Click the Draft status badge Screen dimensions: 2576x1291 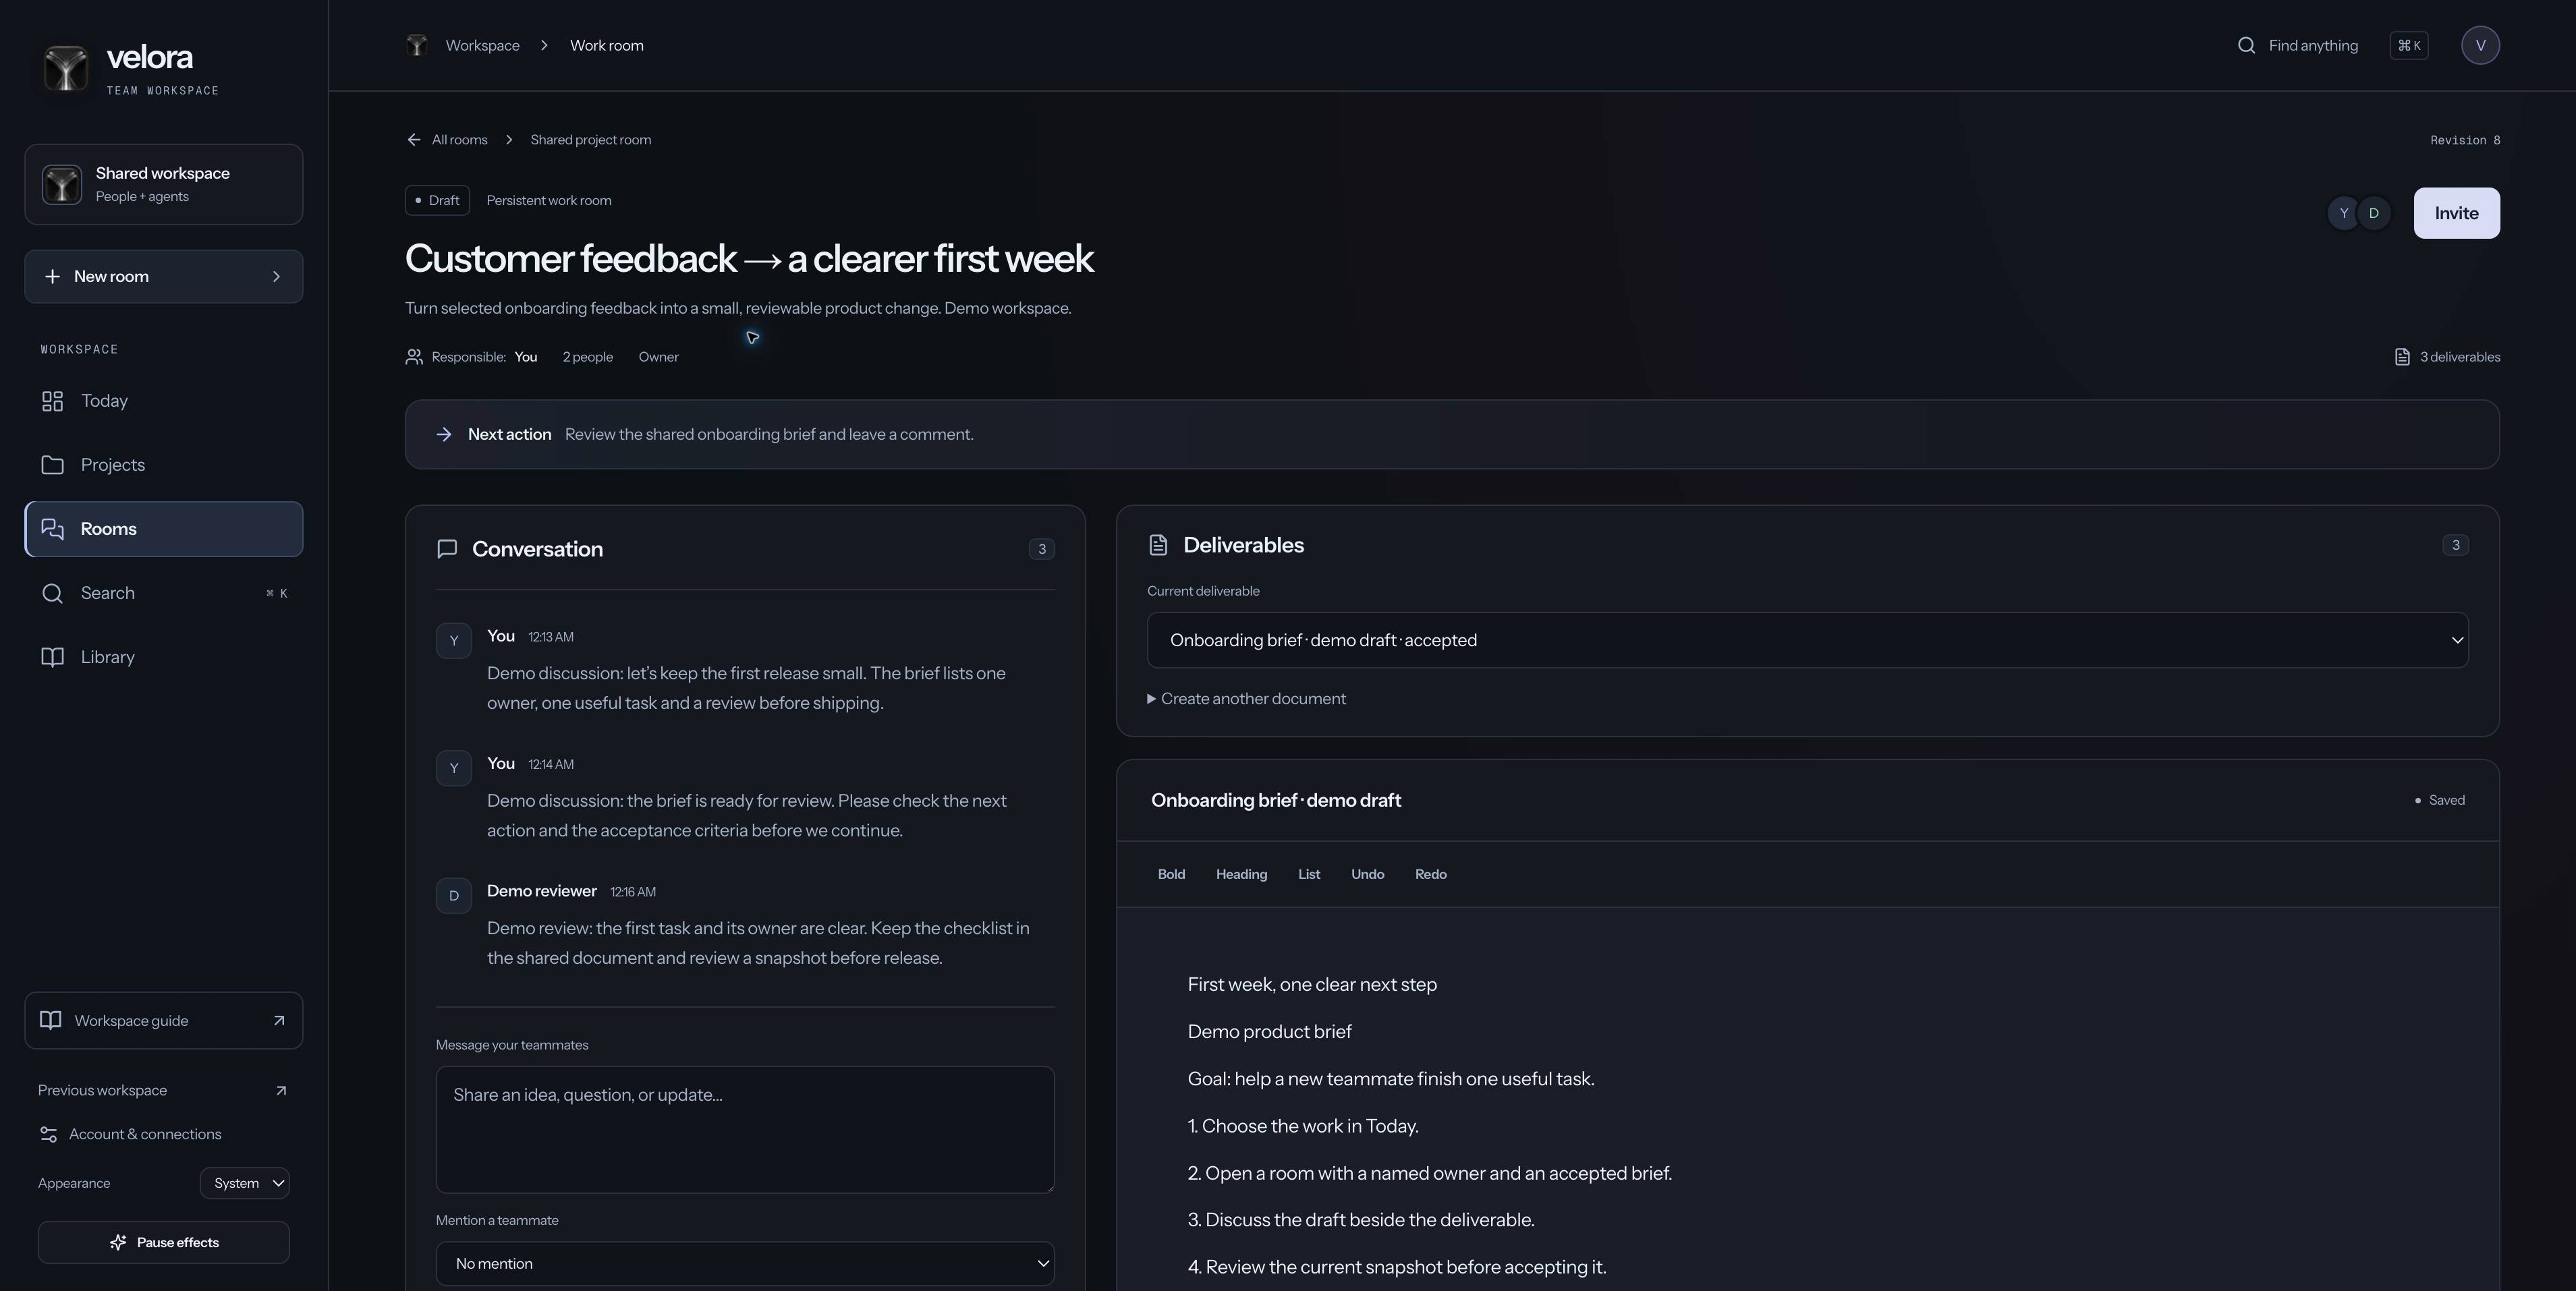click(437, 200)
